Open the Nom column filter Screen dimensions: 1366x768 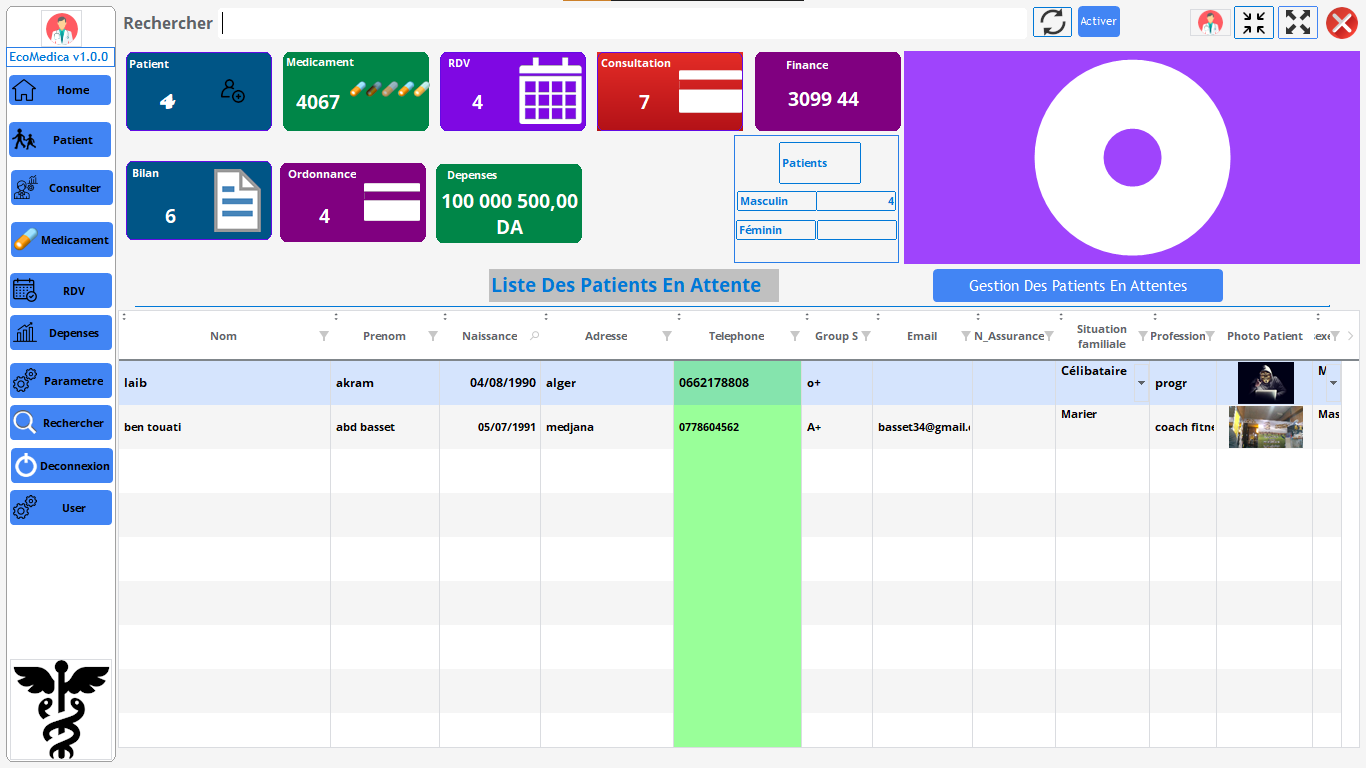pyautogui.click(x=323, y=336)
